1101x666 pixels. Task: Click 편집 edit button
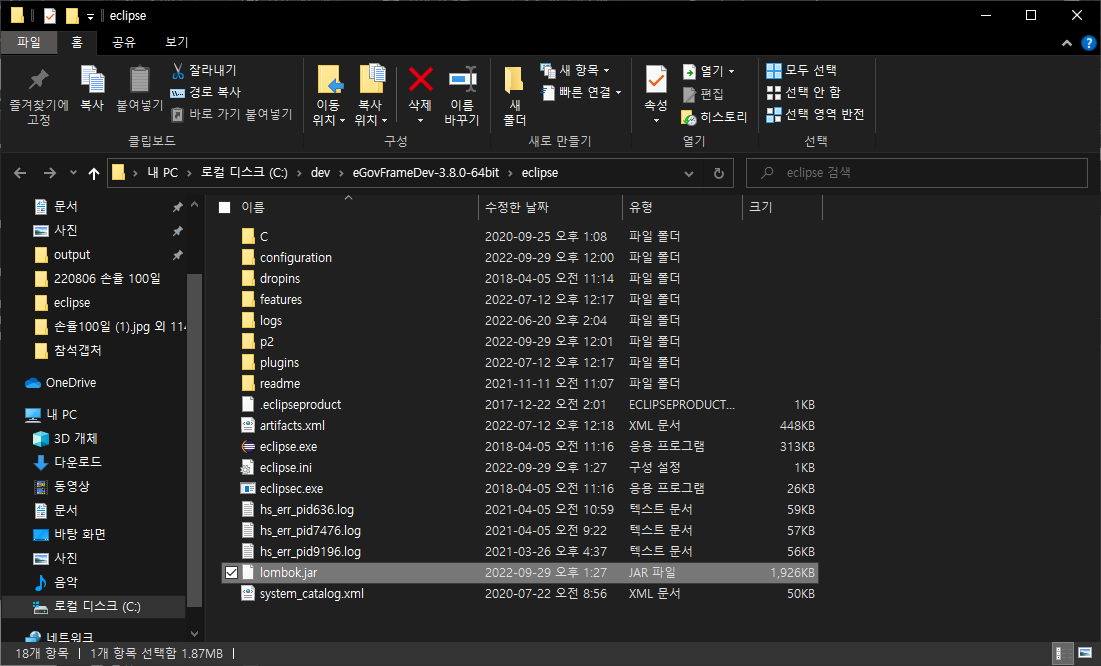pos(703,93)
